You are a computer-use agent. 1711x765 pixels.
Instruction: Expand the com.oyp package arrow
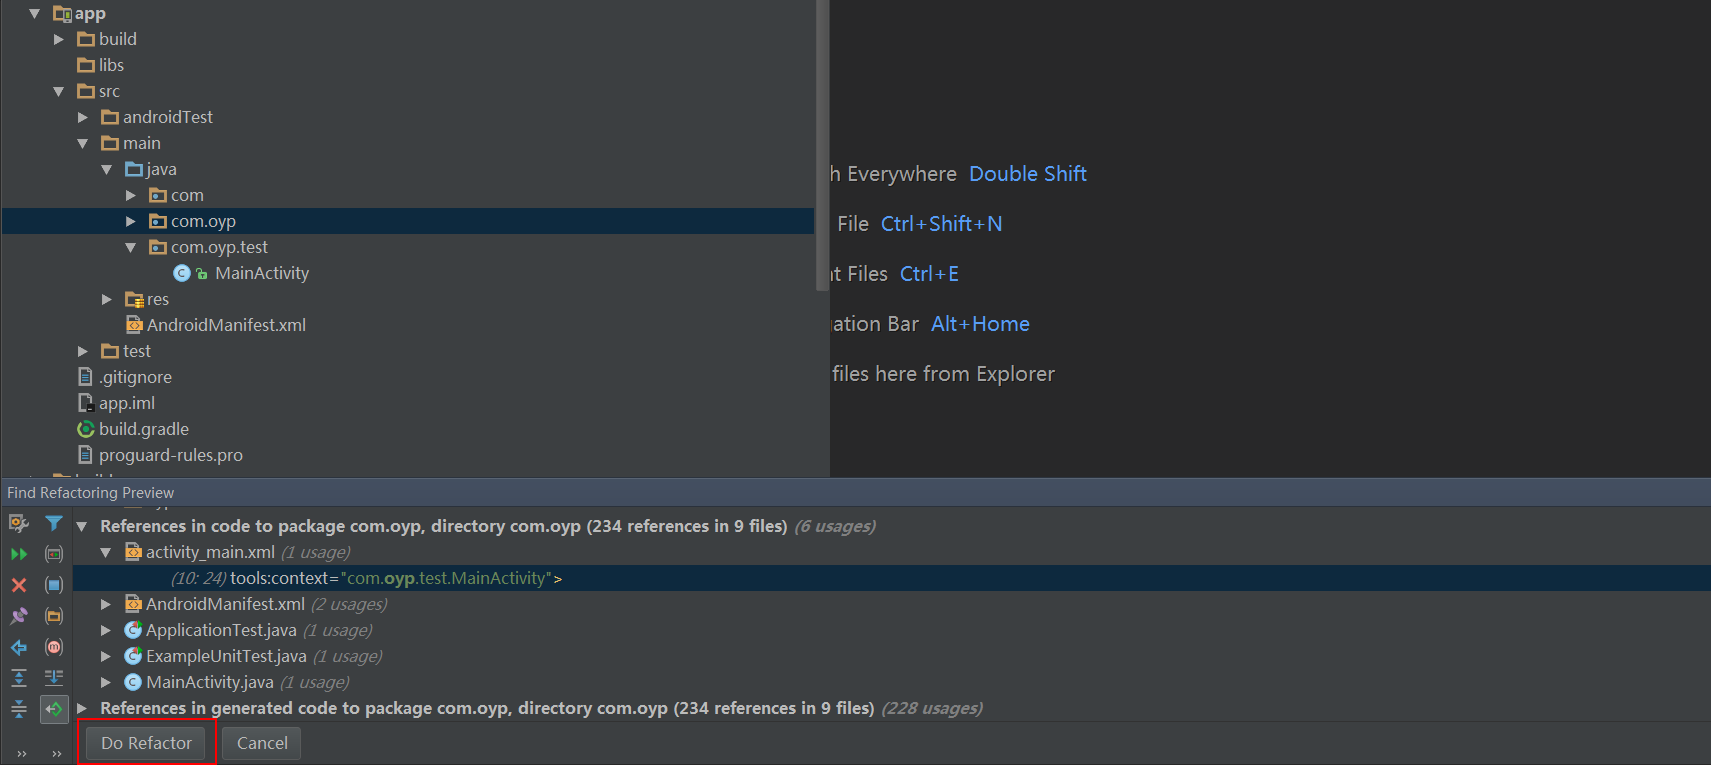(131, 221)
